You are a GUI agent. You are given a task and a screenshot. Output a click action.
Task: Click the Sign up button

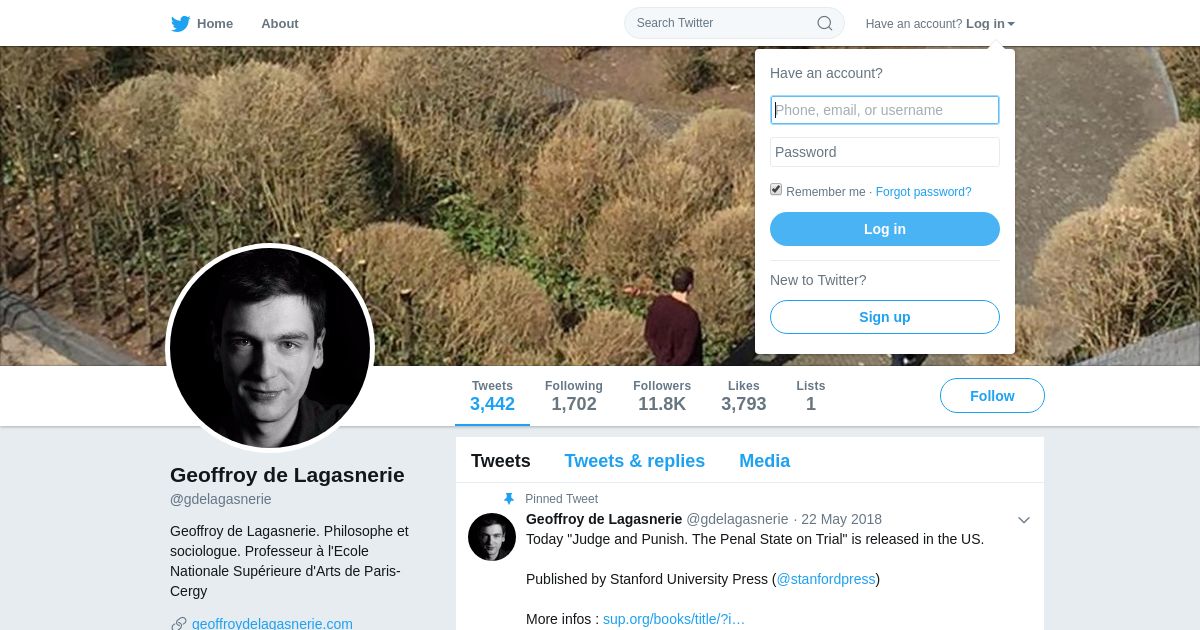(884, 317)
